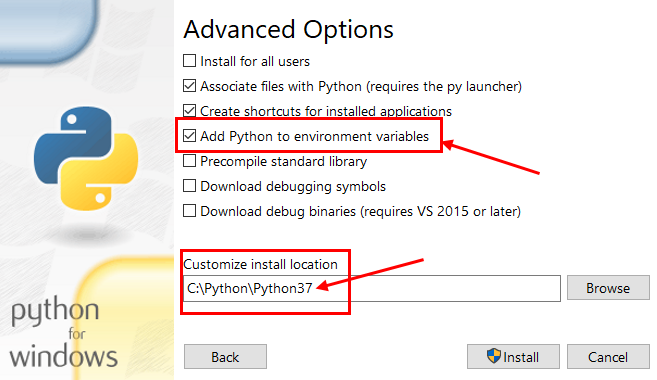The width and height of the screenshot is (657, 380).
Task: Enable Install for all users checkbox
Action: [189, 61]
